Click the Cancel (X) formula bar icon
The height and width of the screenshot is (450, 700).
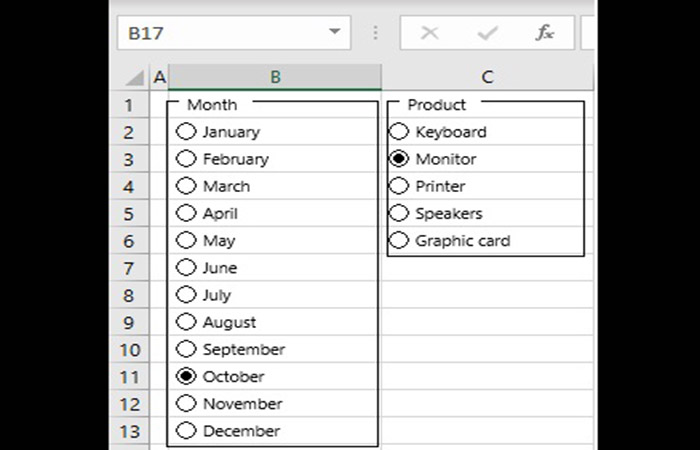[430, 33]
